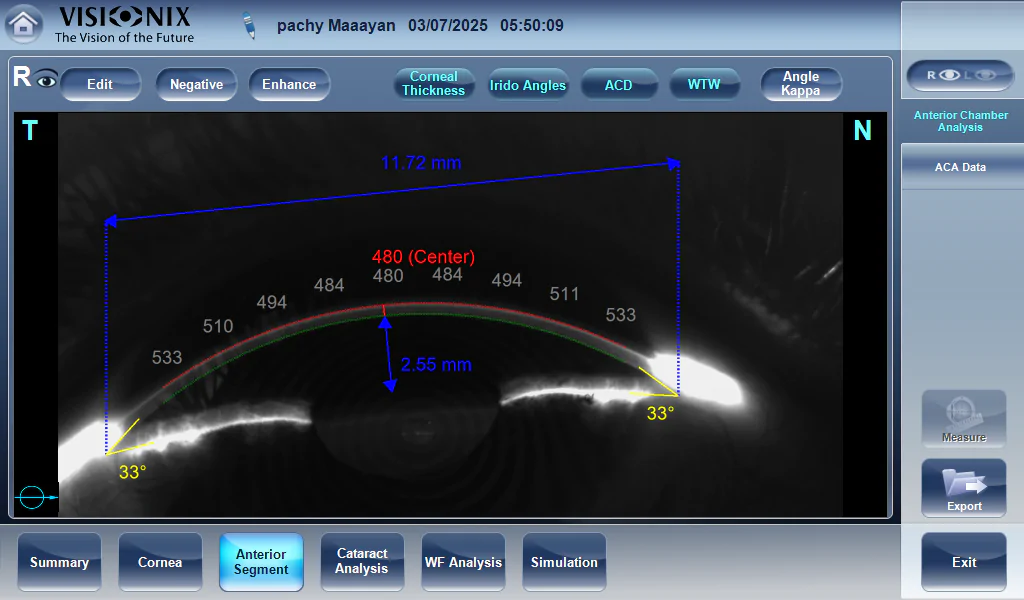Go to Cataract Analysis tab
This screenshot has height=600, width=1024.
point(362,562)
